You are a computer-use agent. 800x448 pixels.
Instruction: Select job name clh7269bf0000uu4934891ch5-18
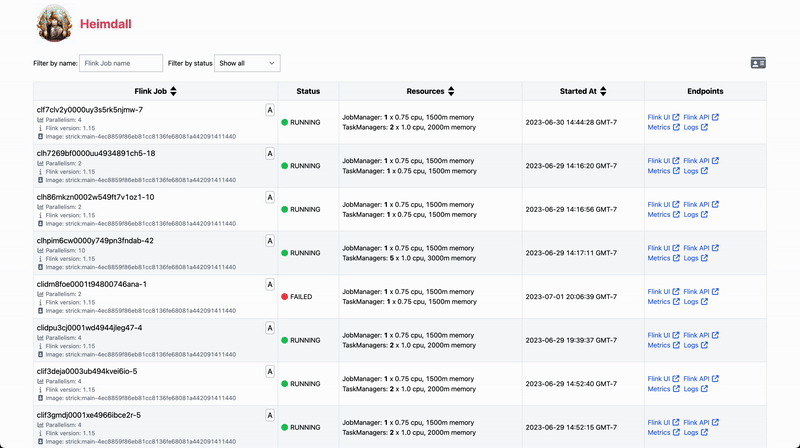pyautogui.click(x=96, y=153)
